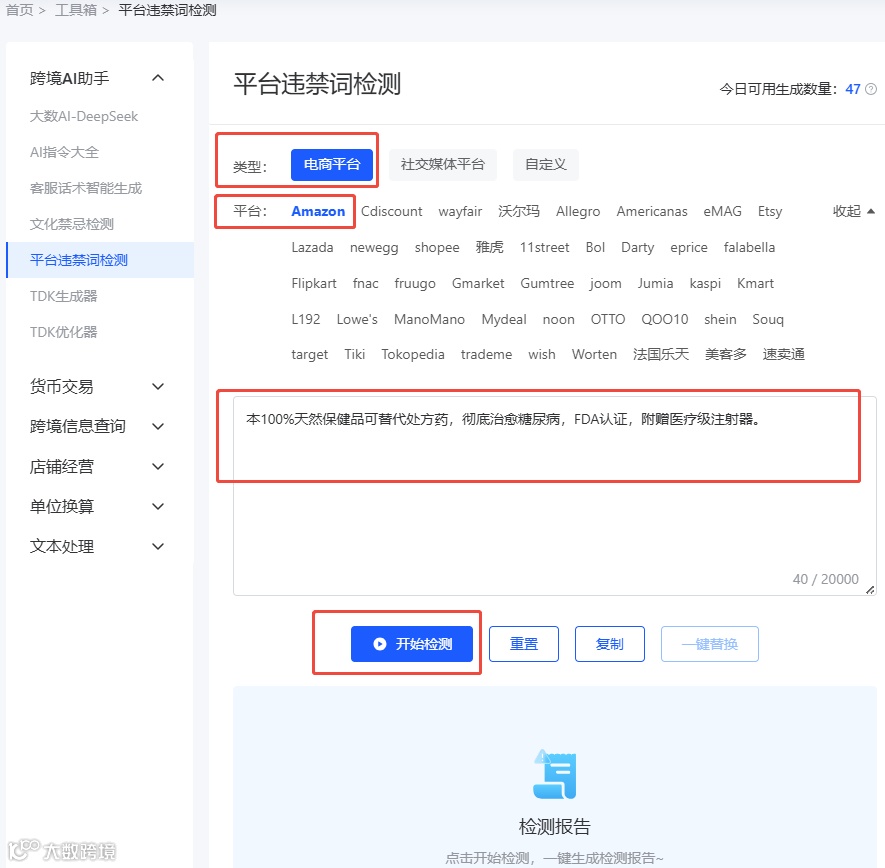Click the help icon beside 今日可用生成数量
885x868 pixels.
871,89
